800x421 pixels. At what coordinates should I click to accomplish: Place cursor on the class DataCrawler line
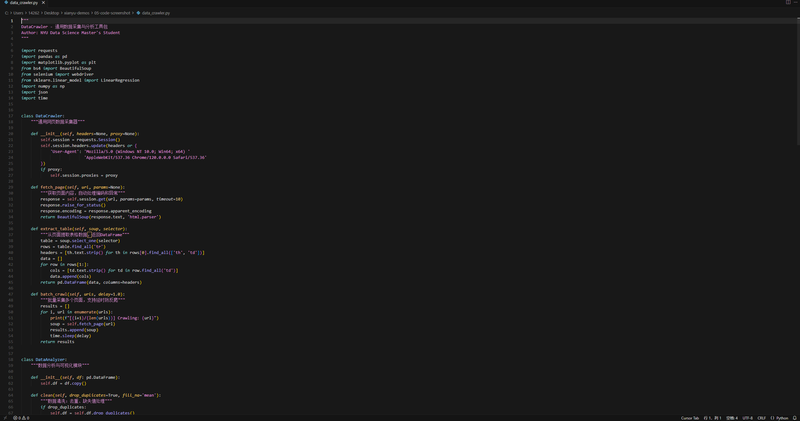pyautogui.click(x=43, y=116)
